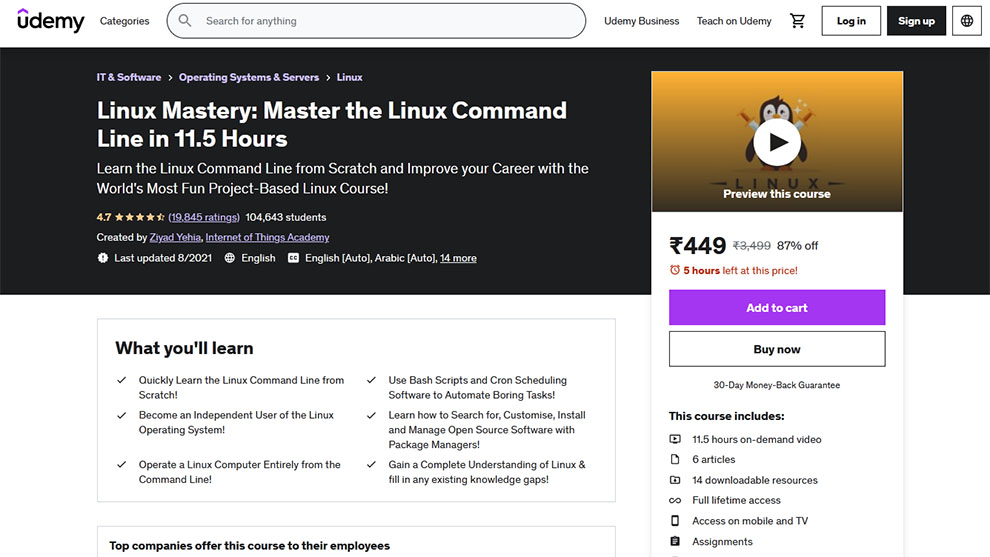Click the search magnifier icon
The height and width of the screenshot is (557, 990).
coord(184,21)
